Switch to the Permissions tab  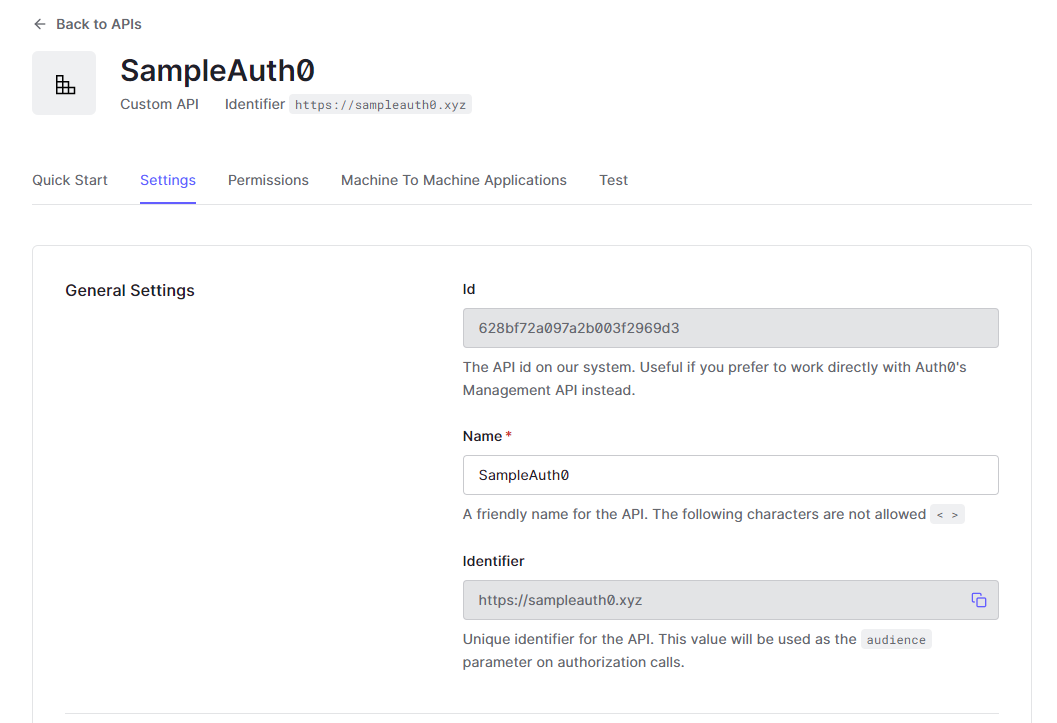[x=268, y=180]
